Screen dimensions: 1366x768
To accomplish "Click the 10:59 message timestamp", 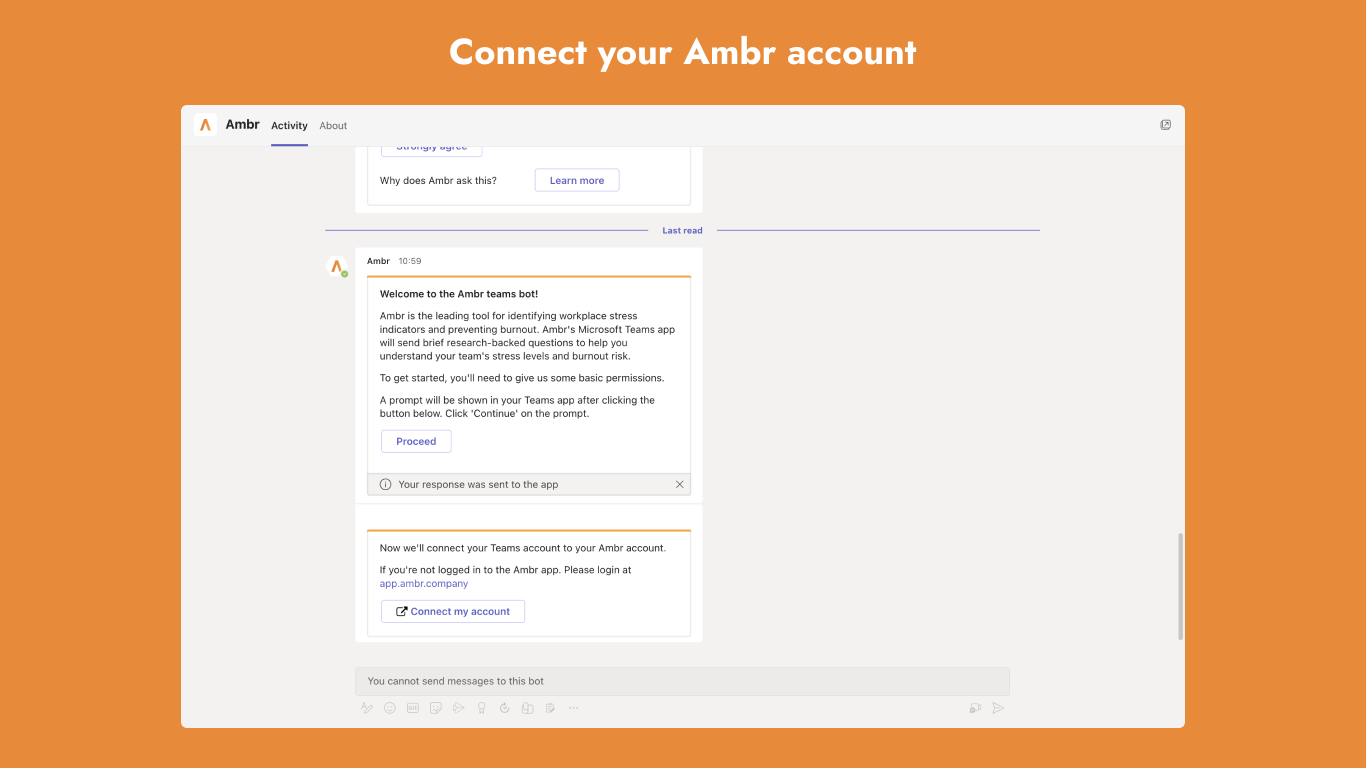I will (x=410, y=261).
